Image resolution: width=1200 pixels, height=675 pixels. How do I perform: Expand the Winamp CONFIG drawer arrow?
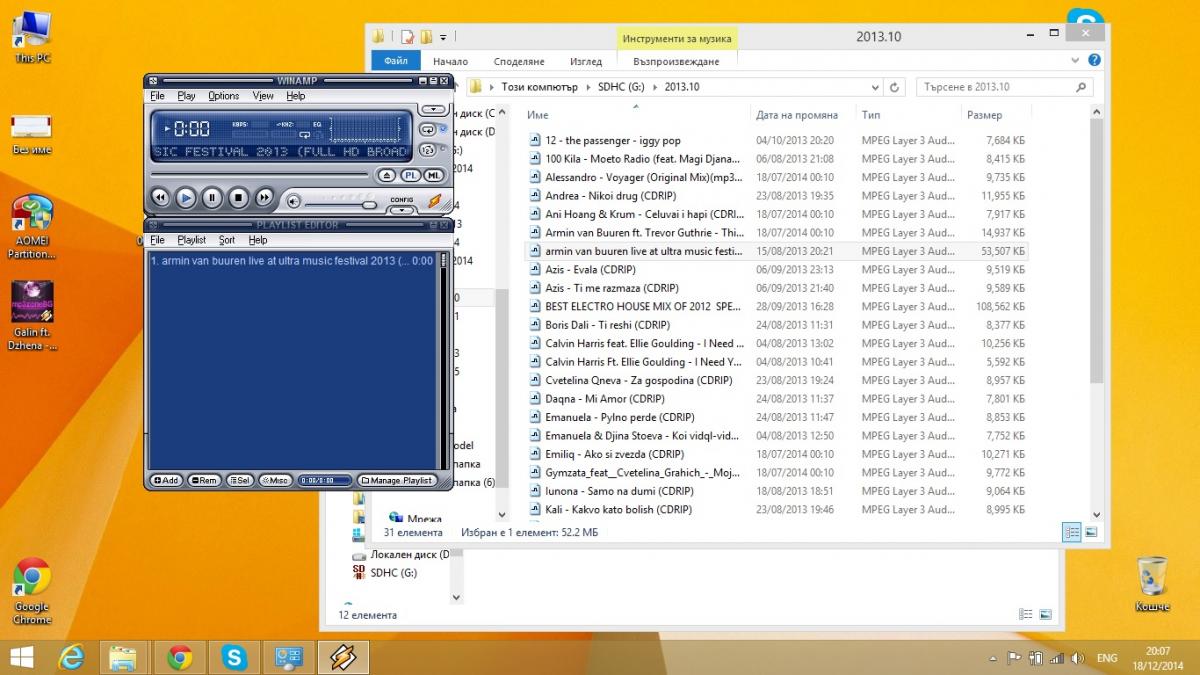click(402, 210)
